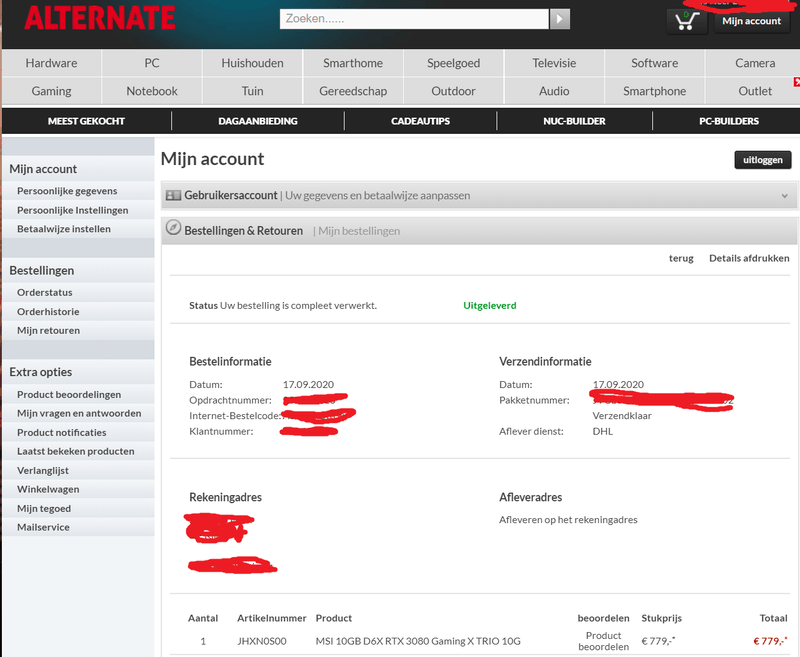Open Mailservice in sidebar
Viewport: 800px width, 657px height.
(x=43, y=527)
